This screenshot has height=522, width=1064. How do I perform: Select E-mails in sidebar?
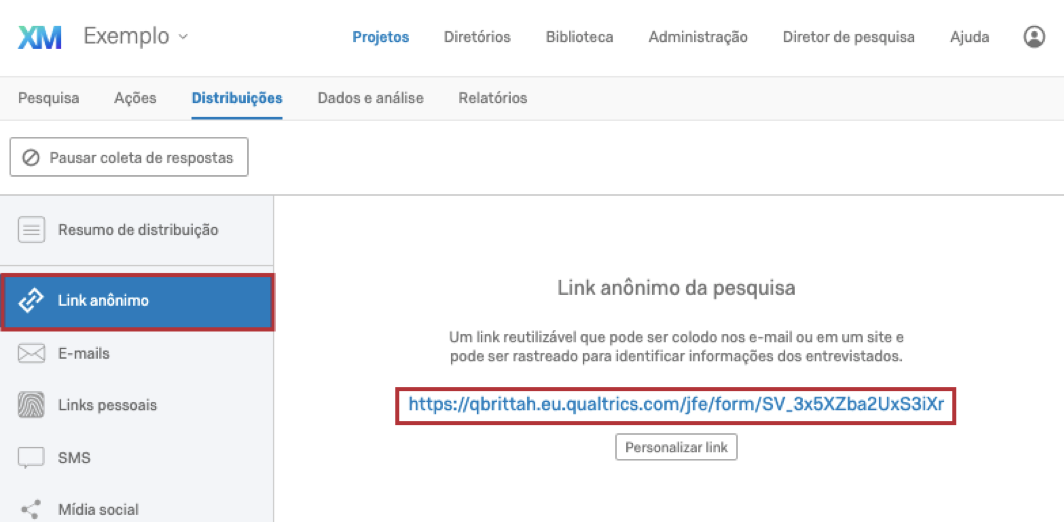pyautogui.click(x=137, y=354)
